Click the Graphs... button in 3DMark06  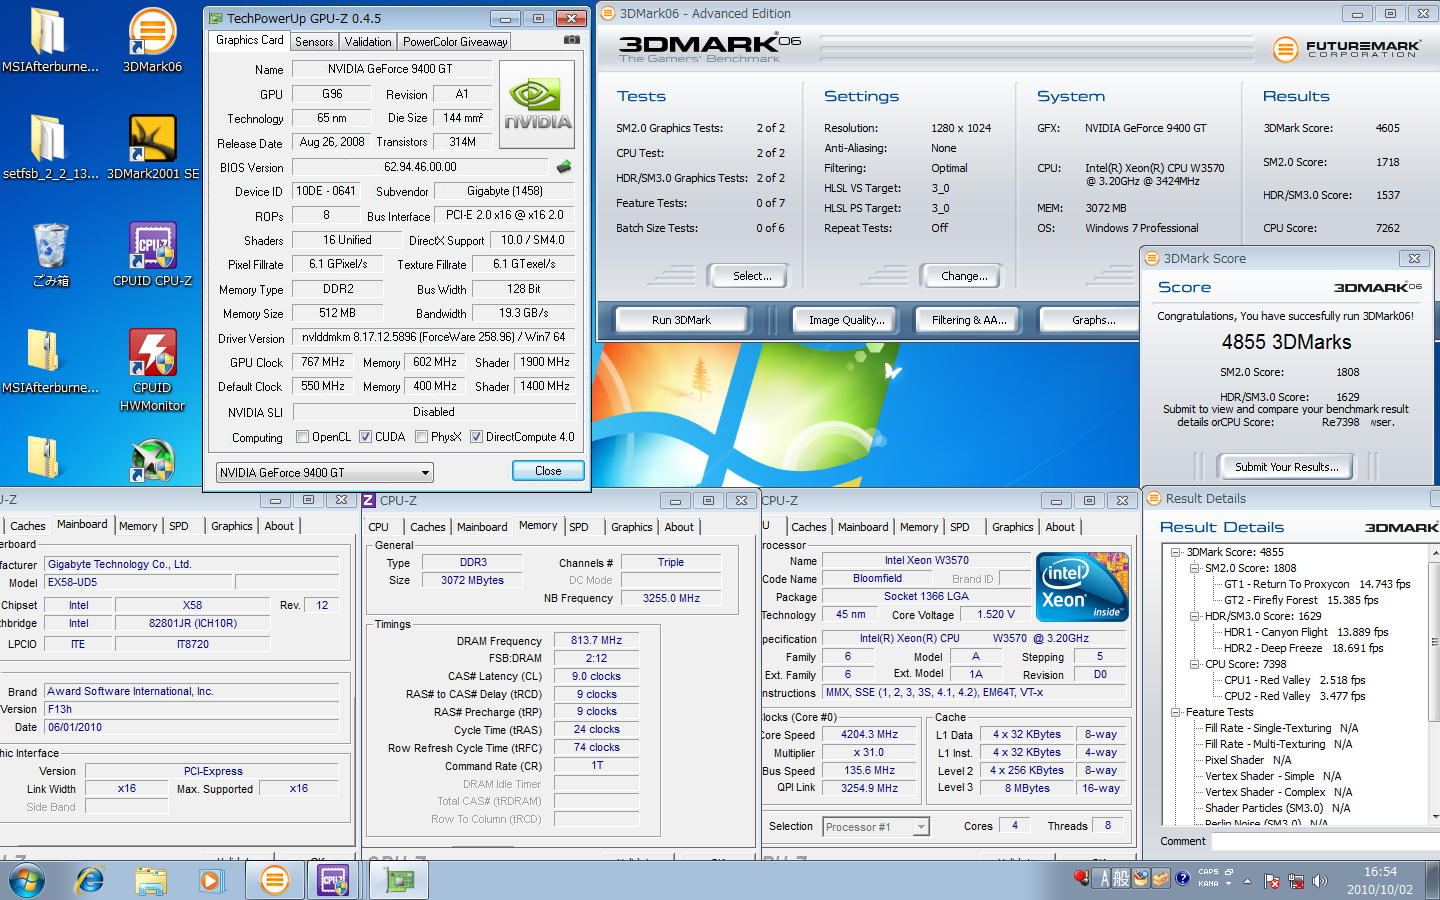(x=1092, y=320)
